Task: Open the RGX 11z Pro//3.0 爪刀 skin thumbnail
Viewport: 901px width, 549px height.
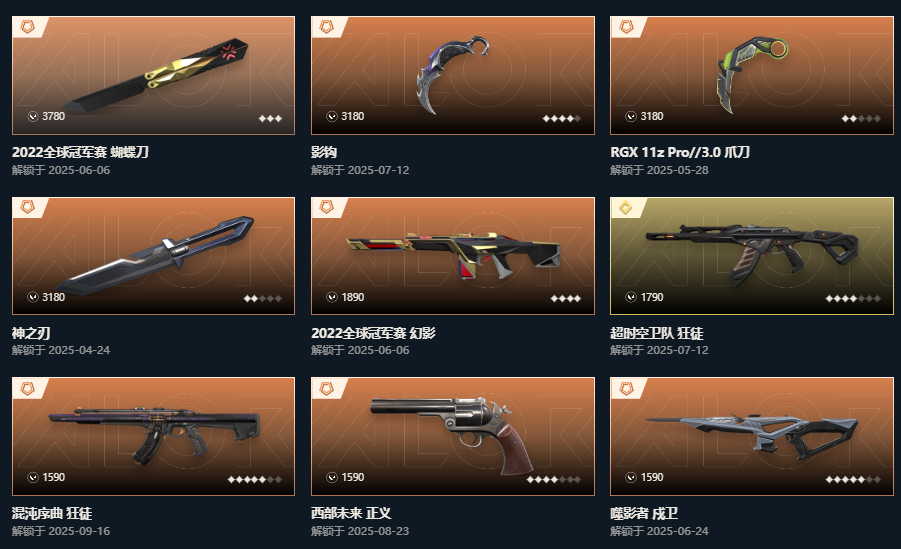Action: coord(752,75)
